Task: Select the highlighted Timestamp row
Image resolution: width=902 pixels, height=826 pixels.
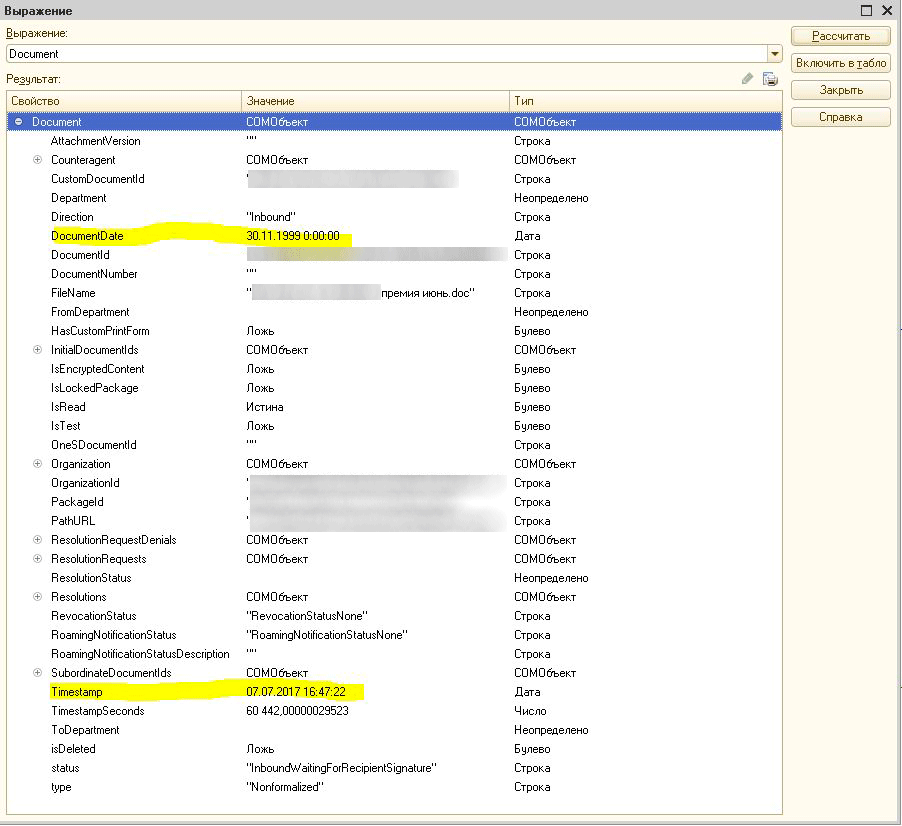Action: pos(150,691)
